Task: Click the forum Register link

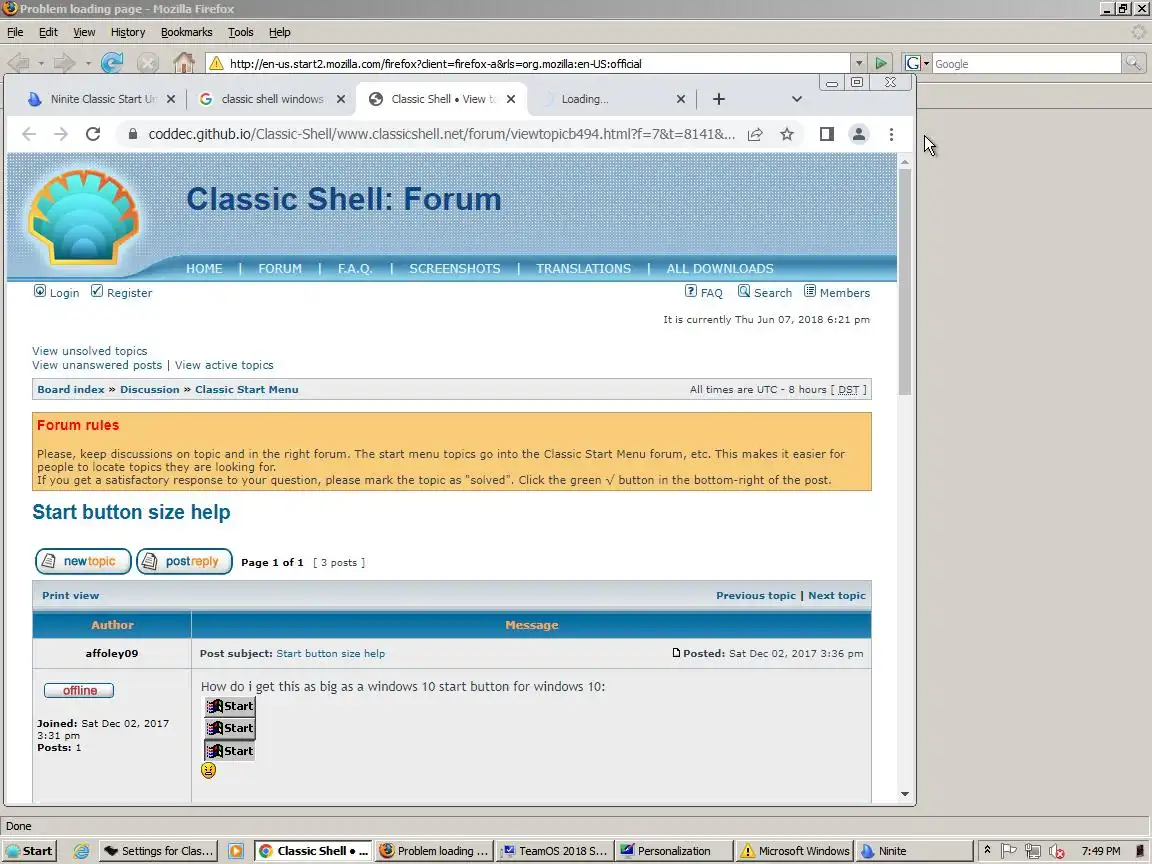Action: [121, 292]
